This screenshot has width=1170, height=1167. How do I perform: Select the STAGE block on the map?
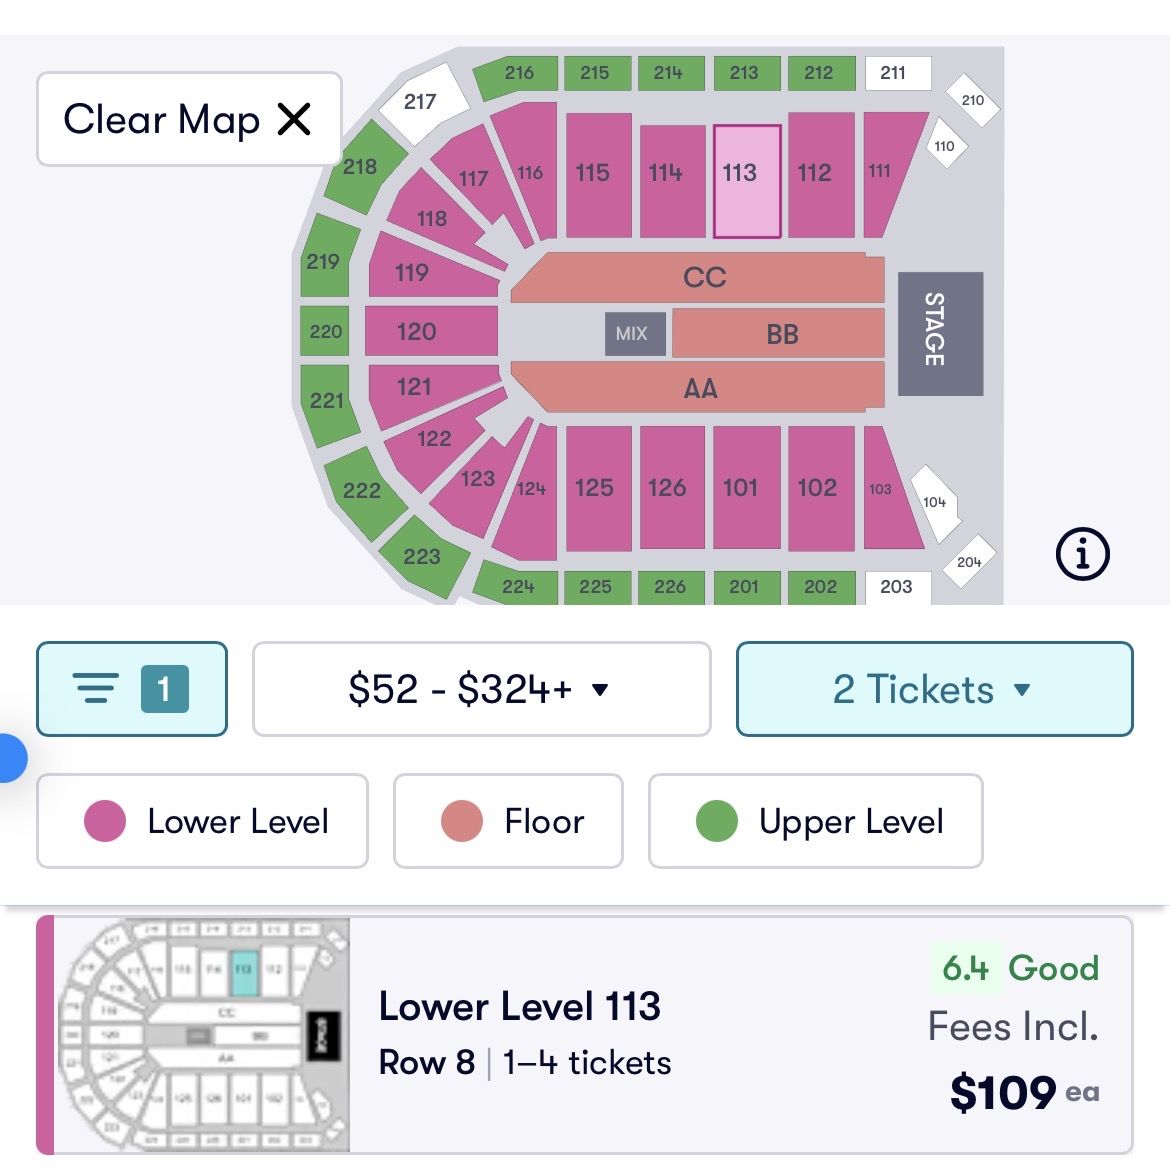tap(939, 333)
